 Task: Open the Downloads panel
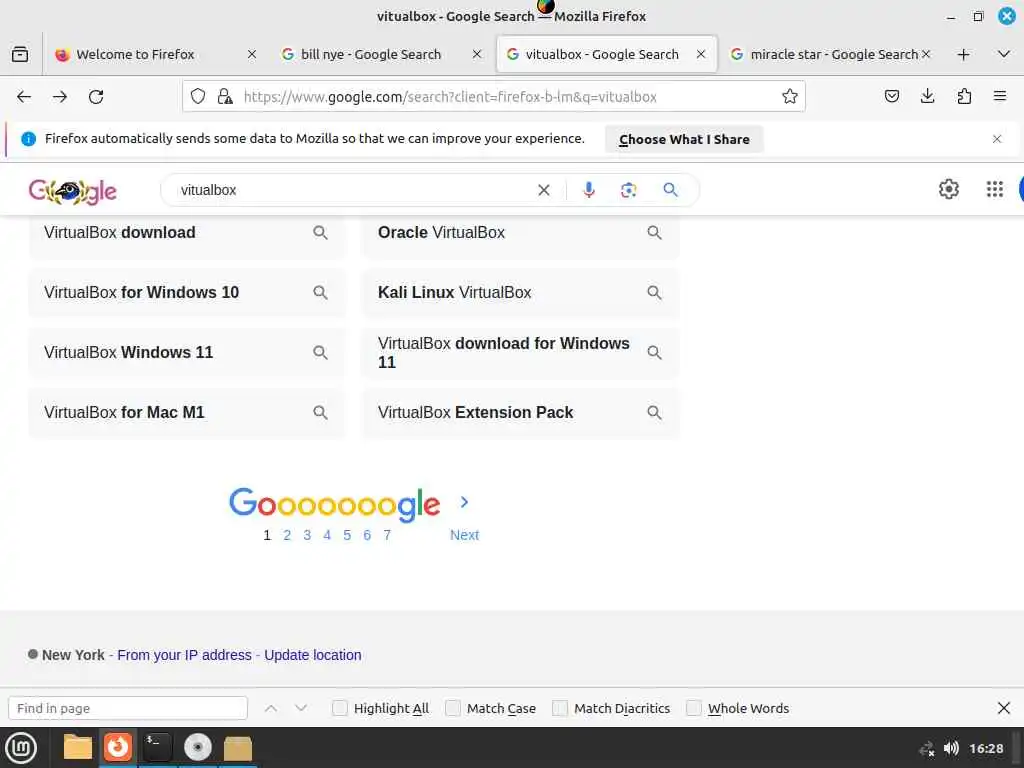(927, 97)
